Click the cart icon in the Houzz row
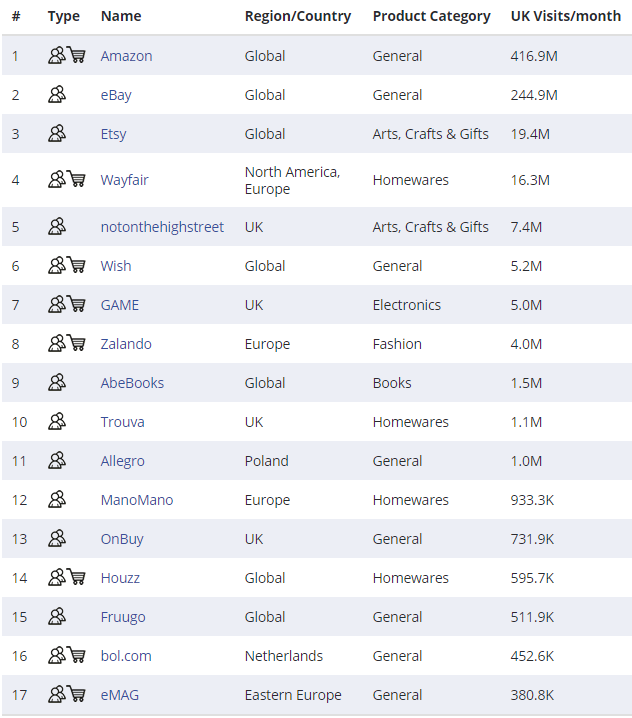 (76, 578)
